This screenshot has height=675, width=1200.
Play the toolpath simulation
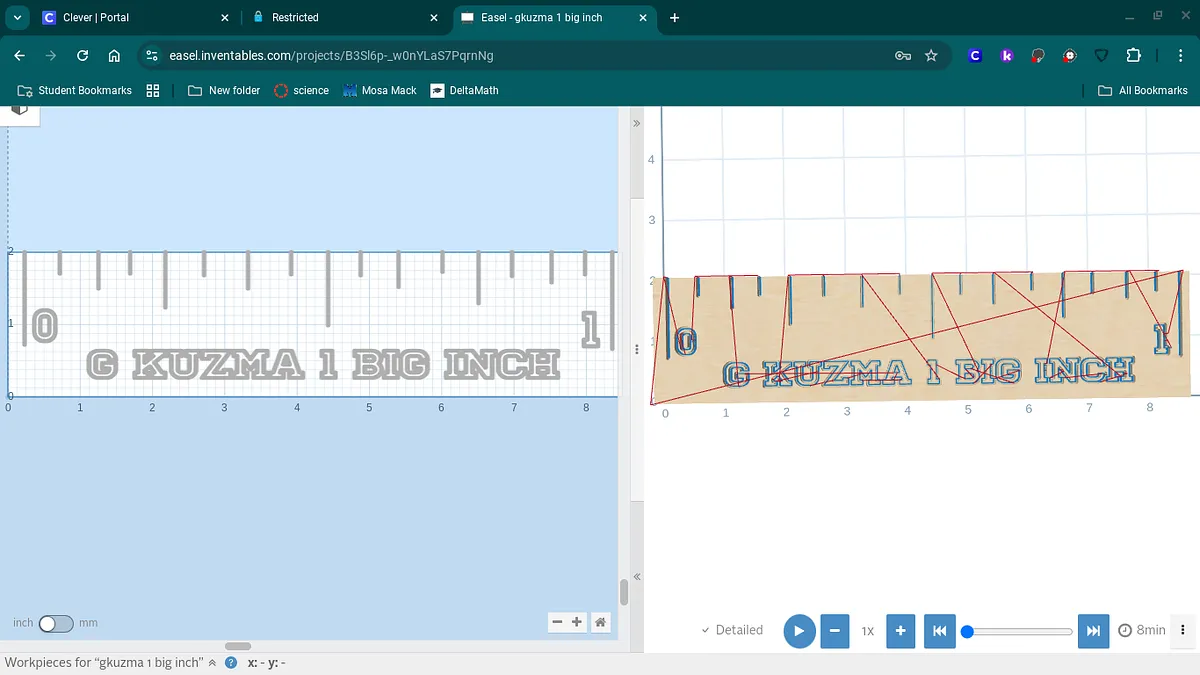point(799,631)
